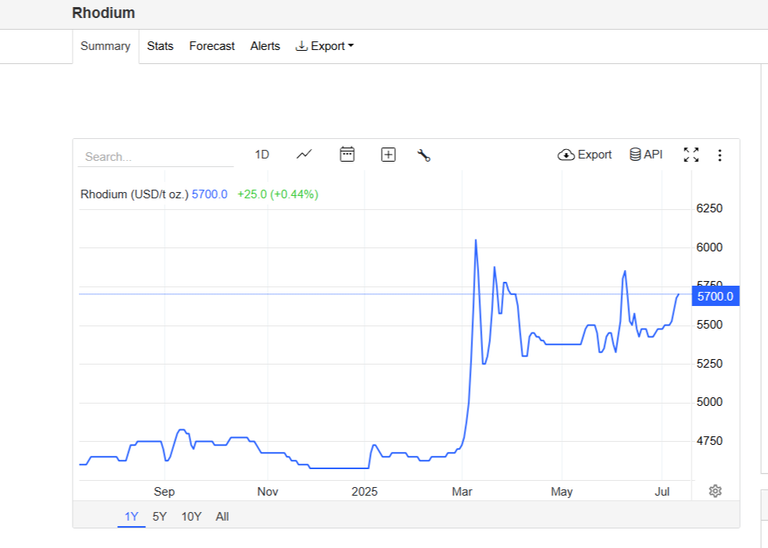
Task: Open the 1D interval selector
Action: point(262,155)
